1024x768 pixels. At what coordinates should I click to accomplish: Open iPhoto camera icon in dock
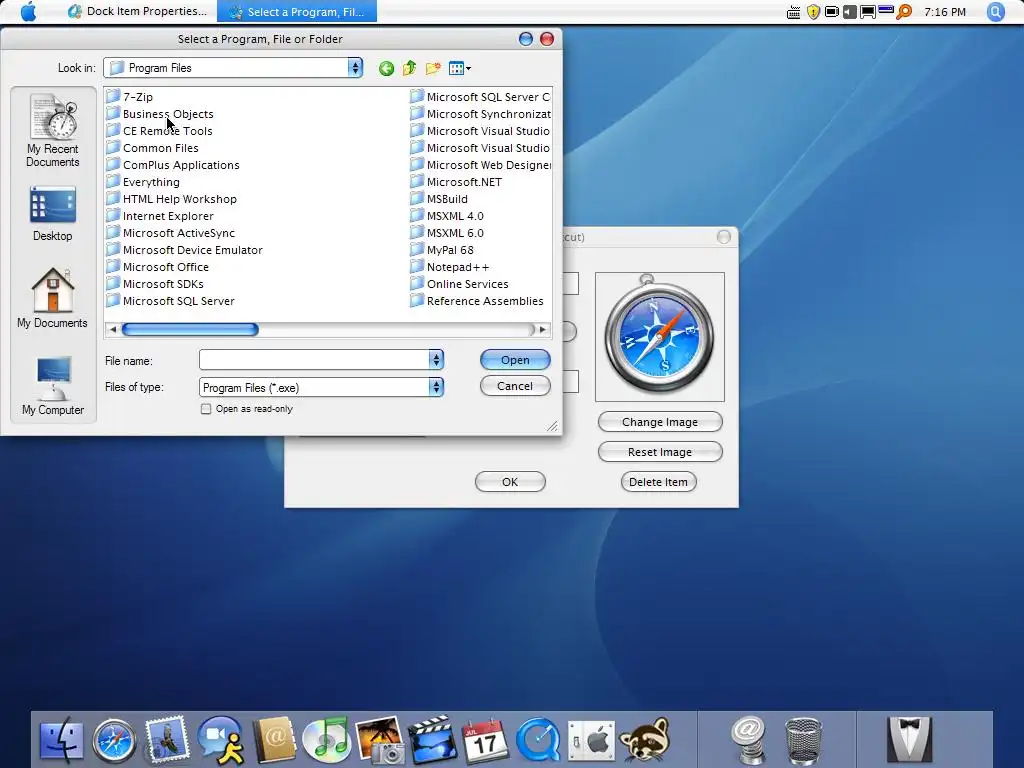coord(380,741)
